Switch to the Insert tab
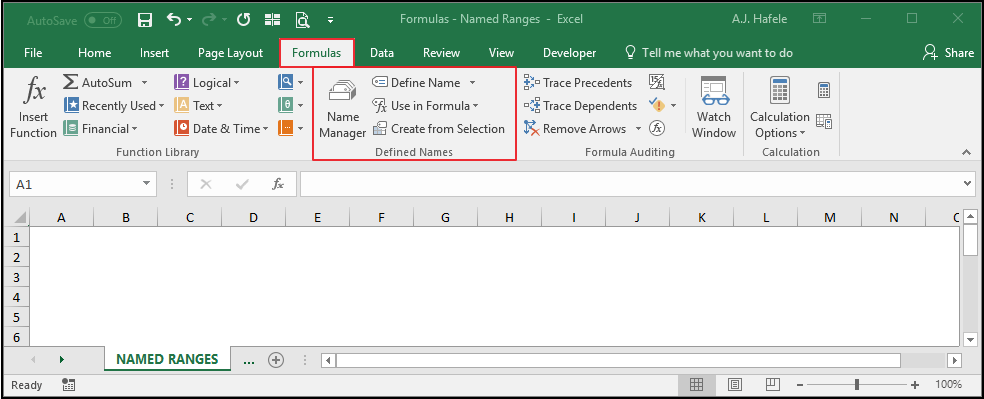This screenshot has width=984, height=399. 154,53
